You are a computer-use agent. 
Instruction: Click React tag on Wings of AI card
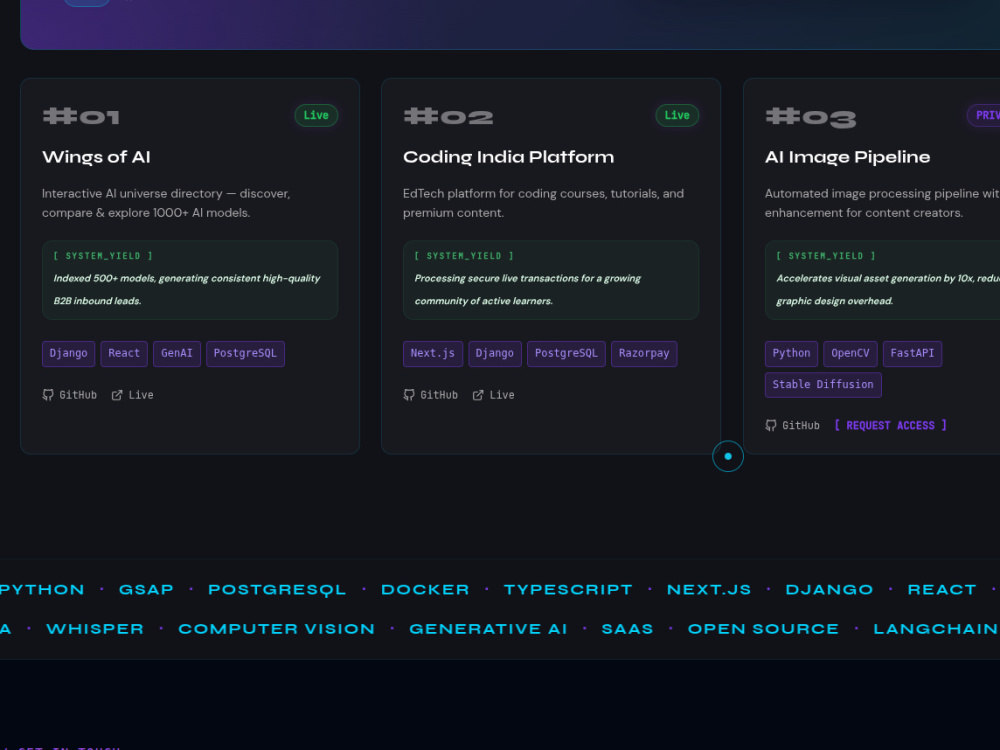(x=124, y=353)
